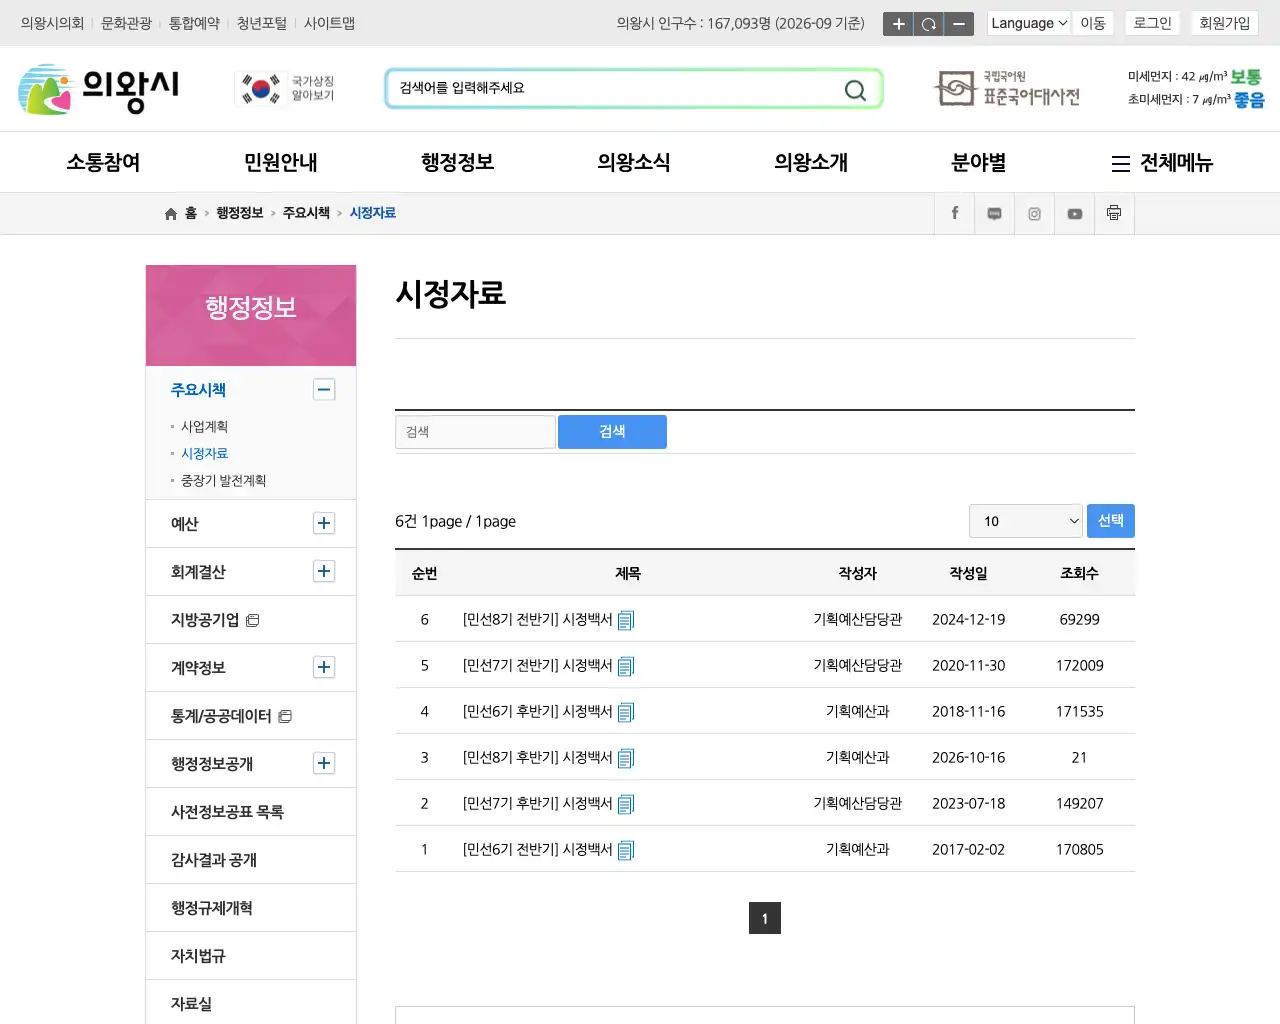Open 사업계획 in sidebar

[x=204, y=427]
